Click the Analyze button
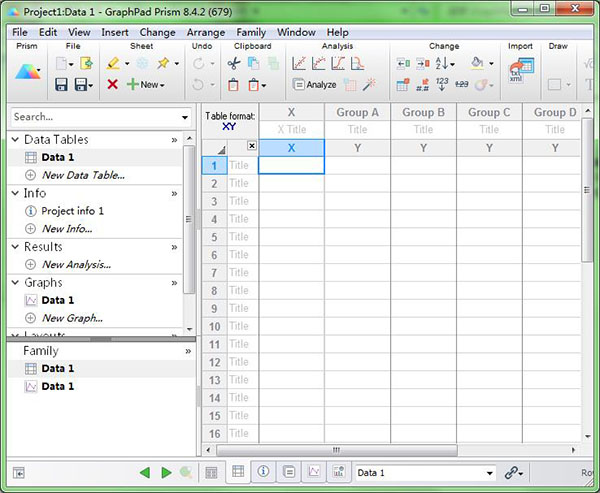Image resolution: width=600 pixels, height=493 pixels. [x=315, y=84]
